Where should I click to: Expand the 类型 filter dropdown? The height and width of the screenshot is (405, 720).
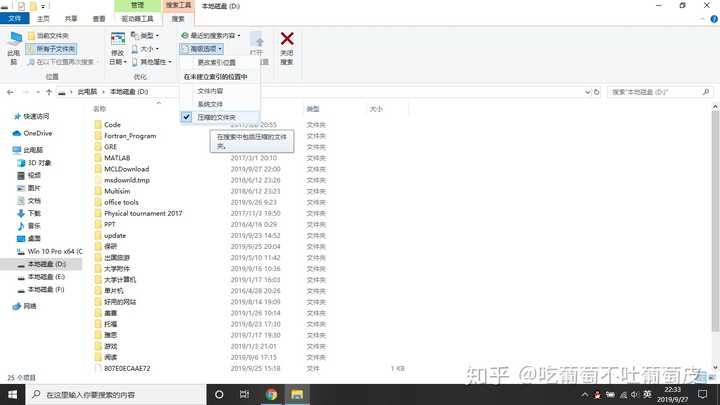click(x=145, y=35)
